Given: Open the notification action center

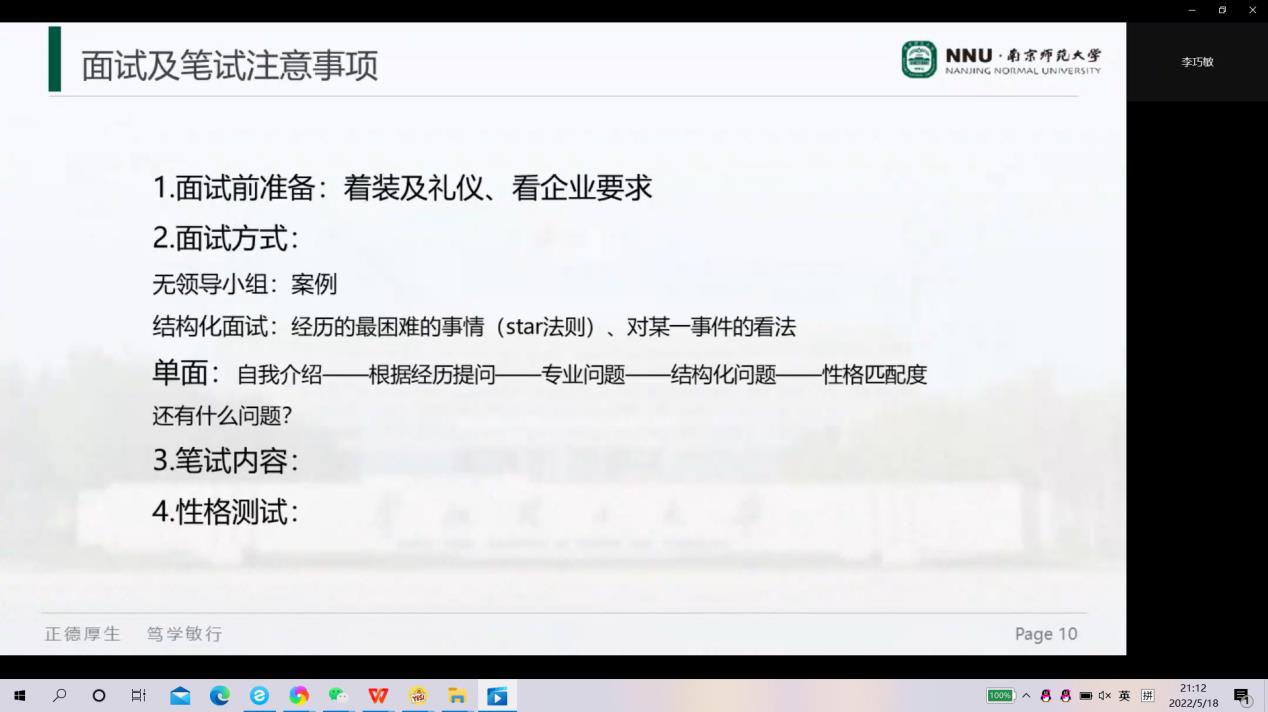Looking at the screenshot, I should [x=1243, y=697].
